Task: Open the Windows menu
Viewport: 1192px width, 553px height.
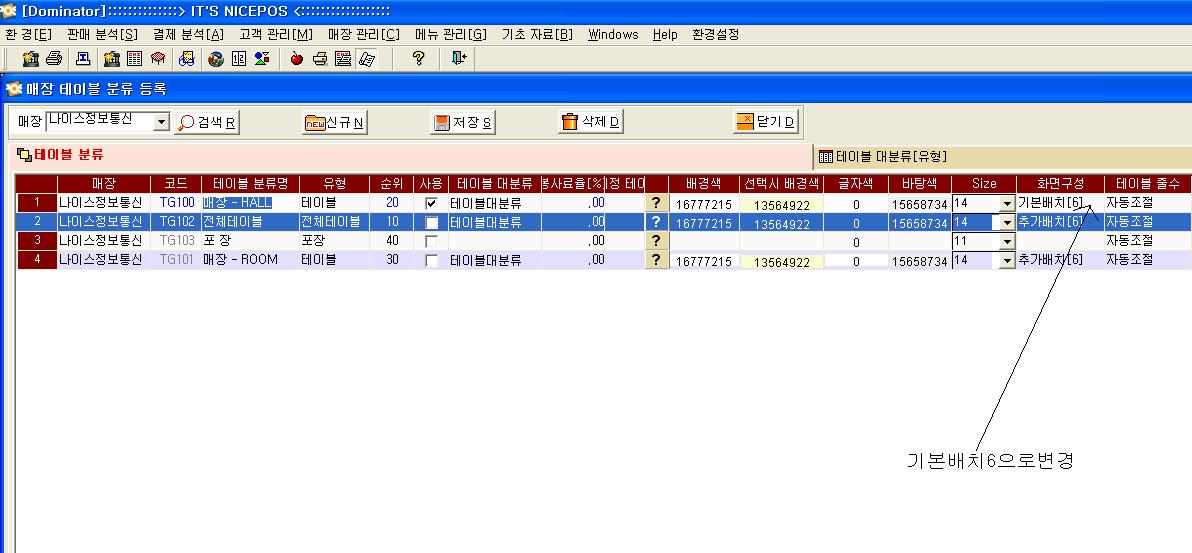Action: pyautogui.click(x=613, y=35)
